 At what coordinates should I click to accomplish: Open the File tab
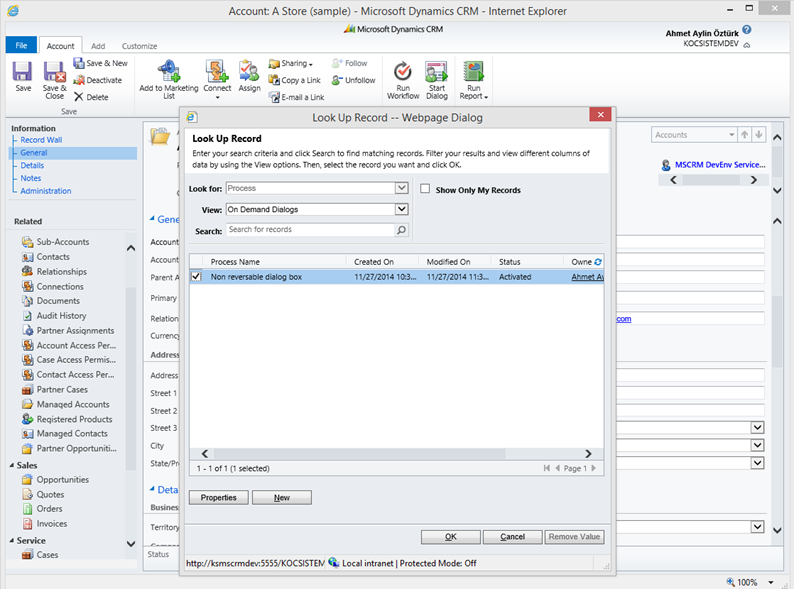click(x=21, y=45)
